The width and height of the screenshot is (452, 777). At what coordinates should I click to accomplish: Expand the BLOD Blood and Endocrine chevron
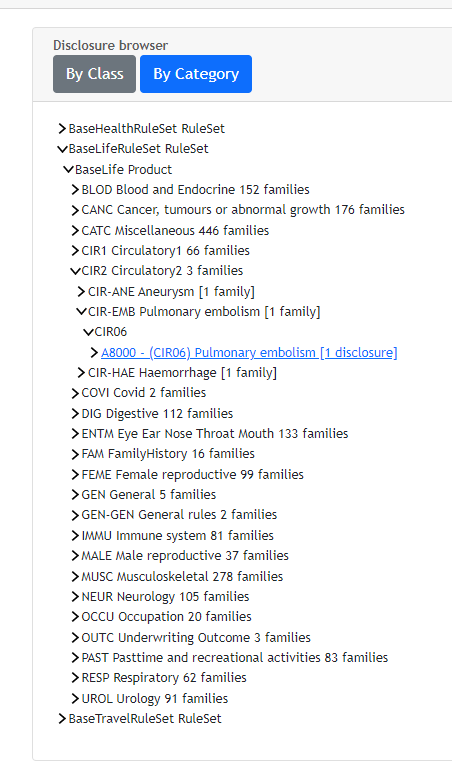click(x=75, y=190)
